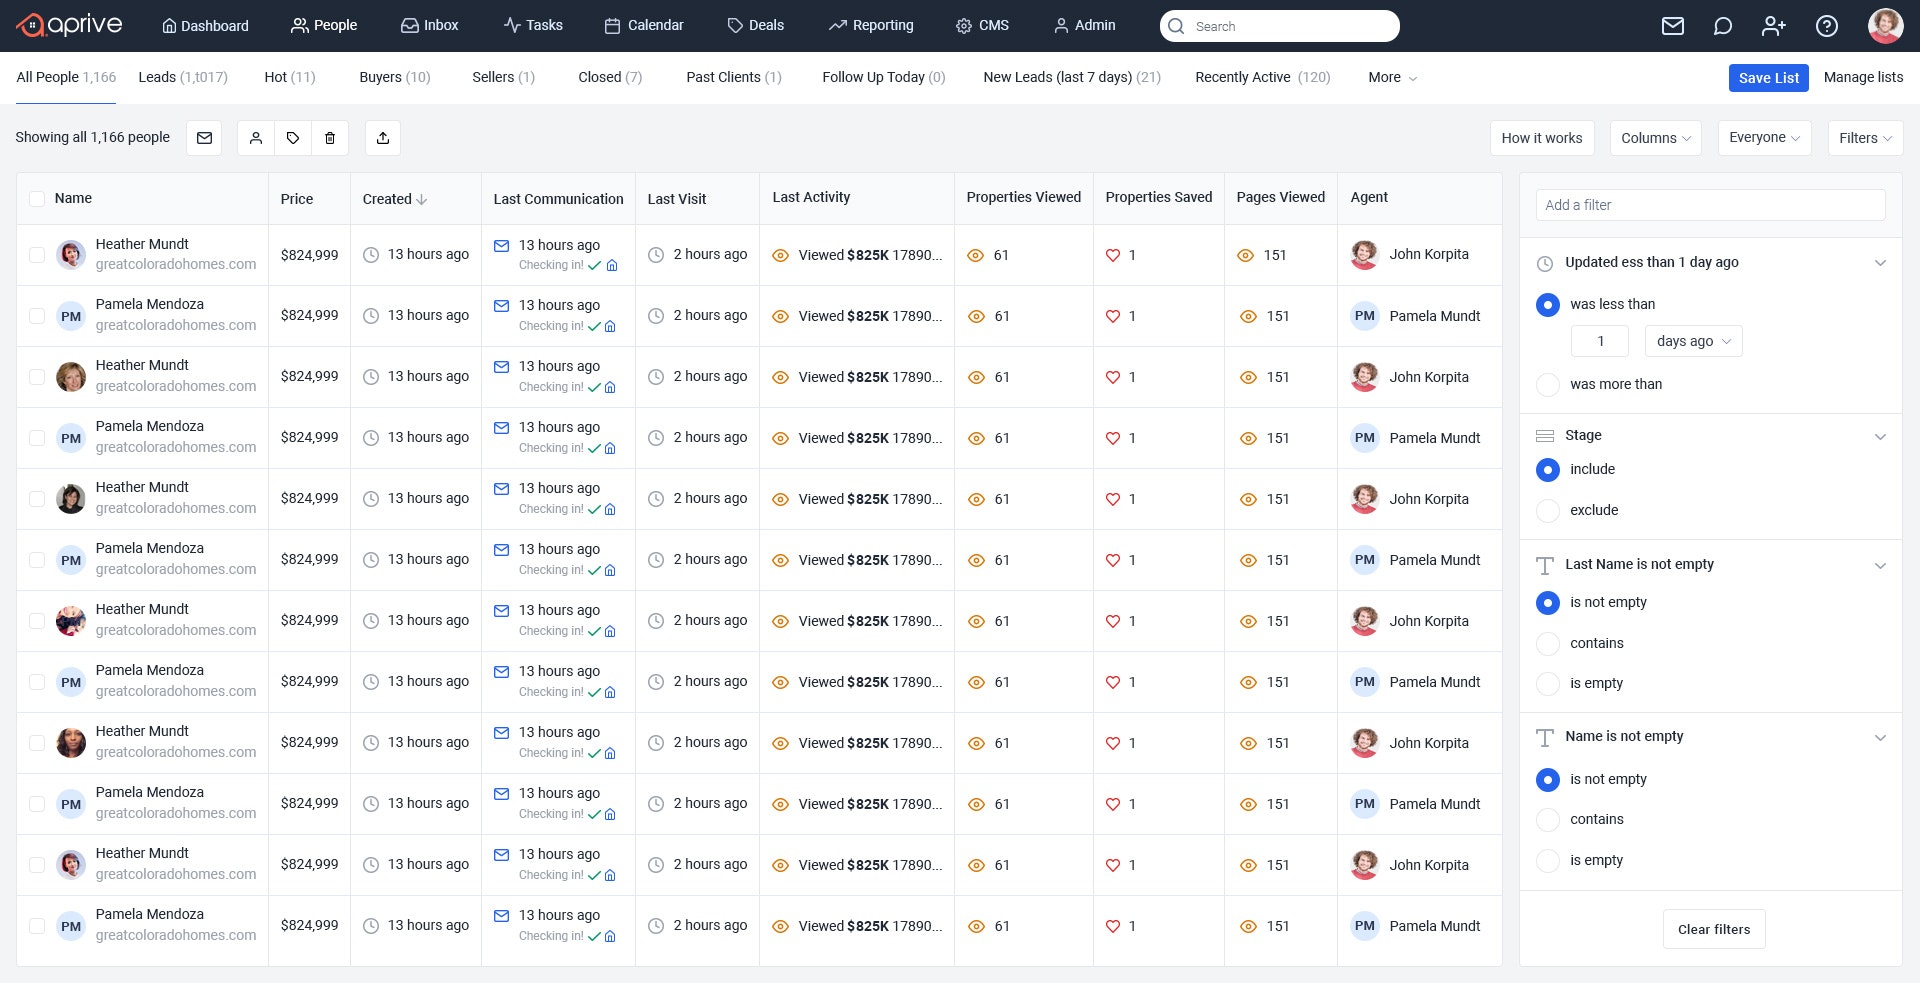
Task: Click the assign agent person toolbar icon
Action: [256, 138]
